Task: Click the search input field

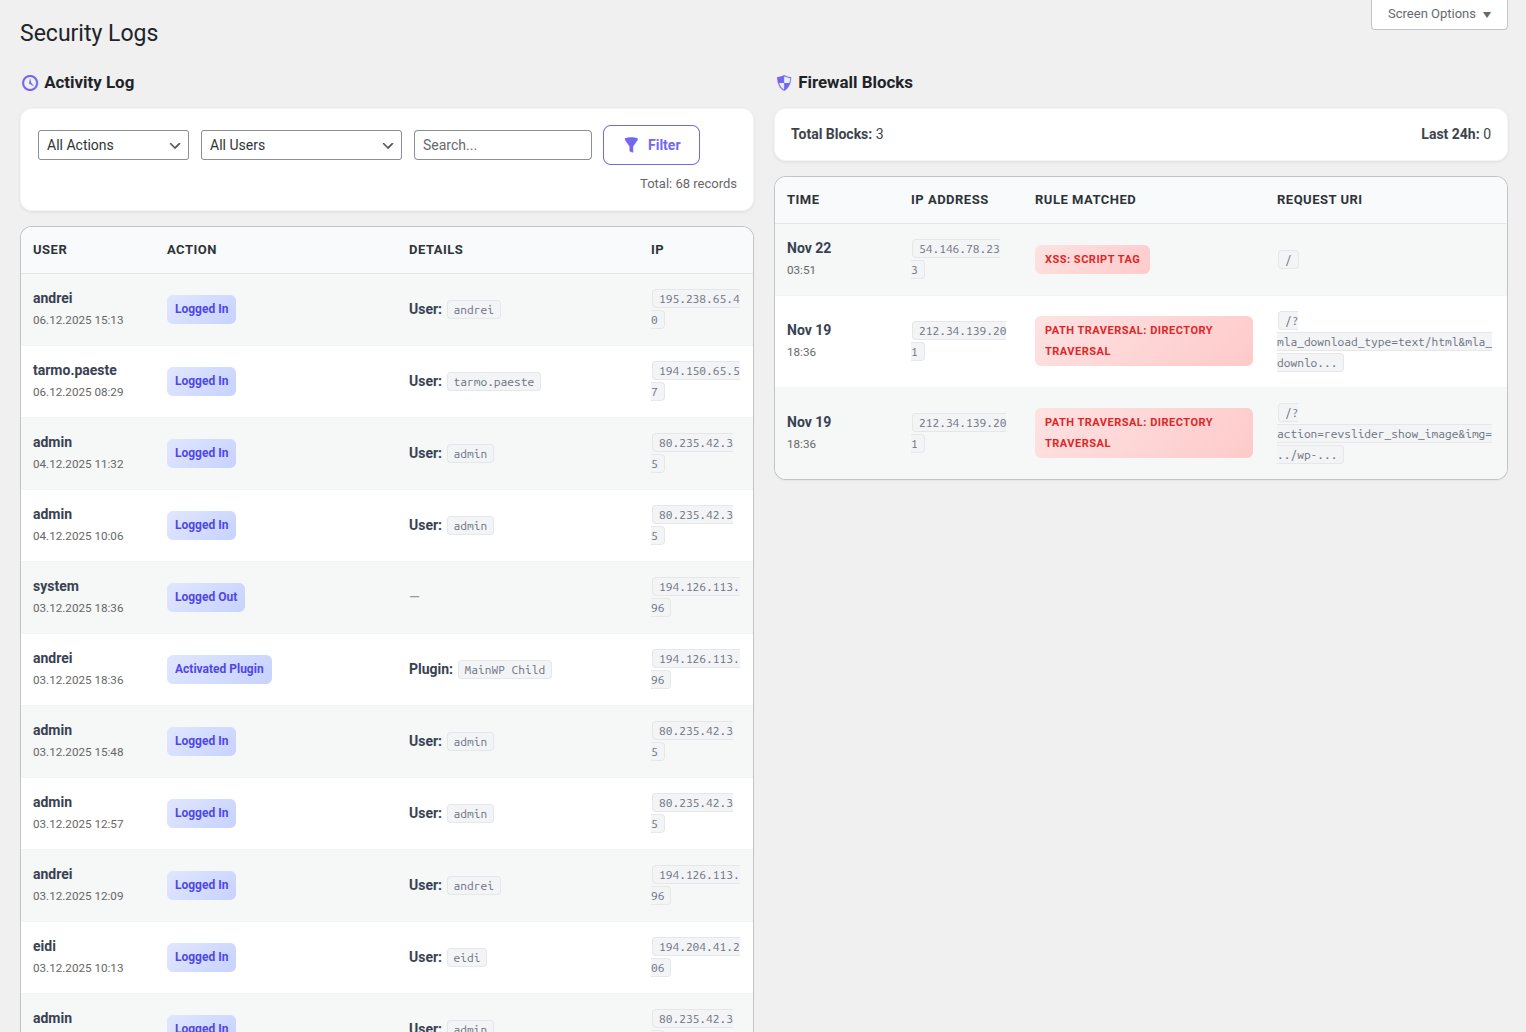Action: [x=502, y=144]
